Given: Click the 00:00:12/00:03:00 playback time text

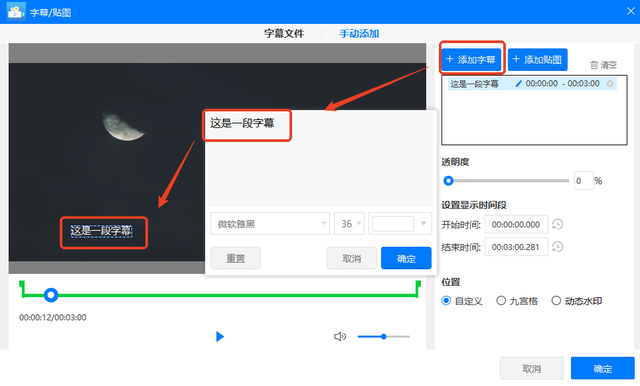Looking at the screenshot, I should click(53, 317).
